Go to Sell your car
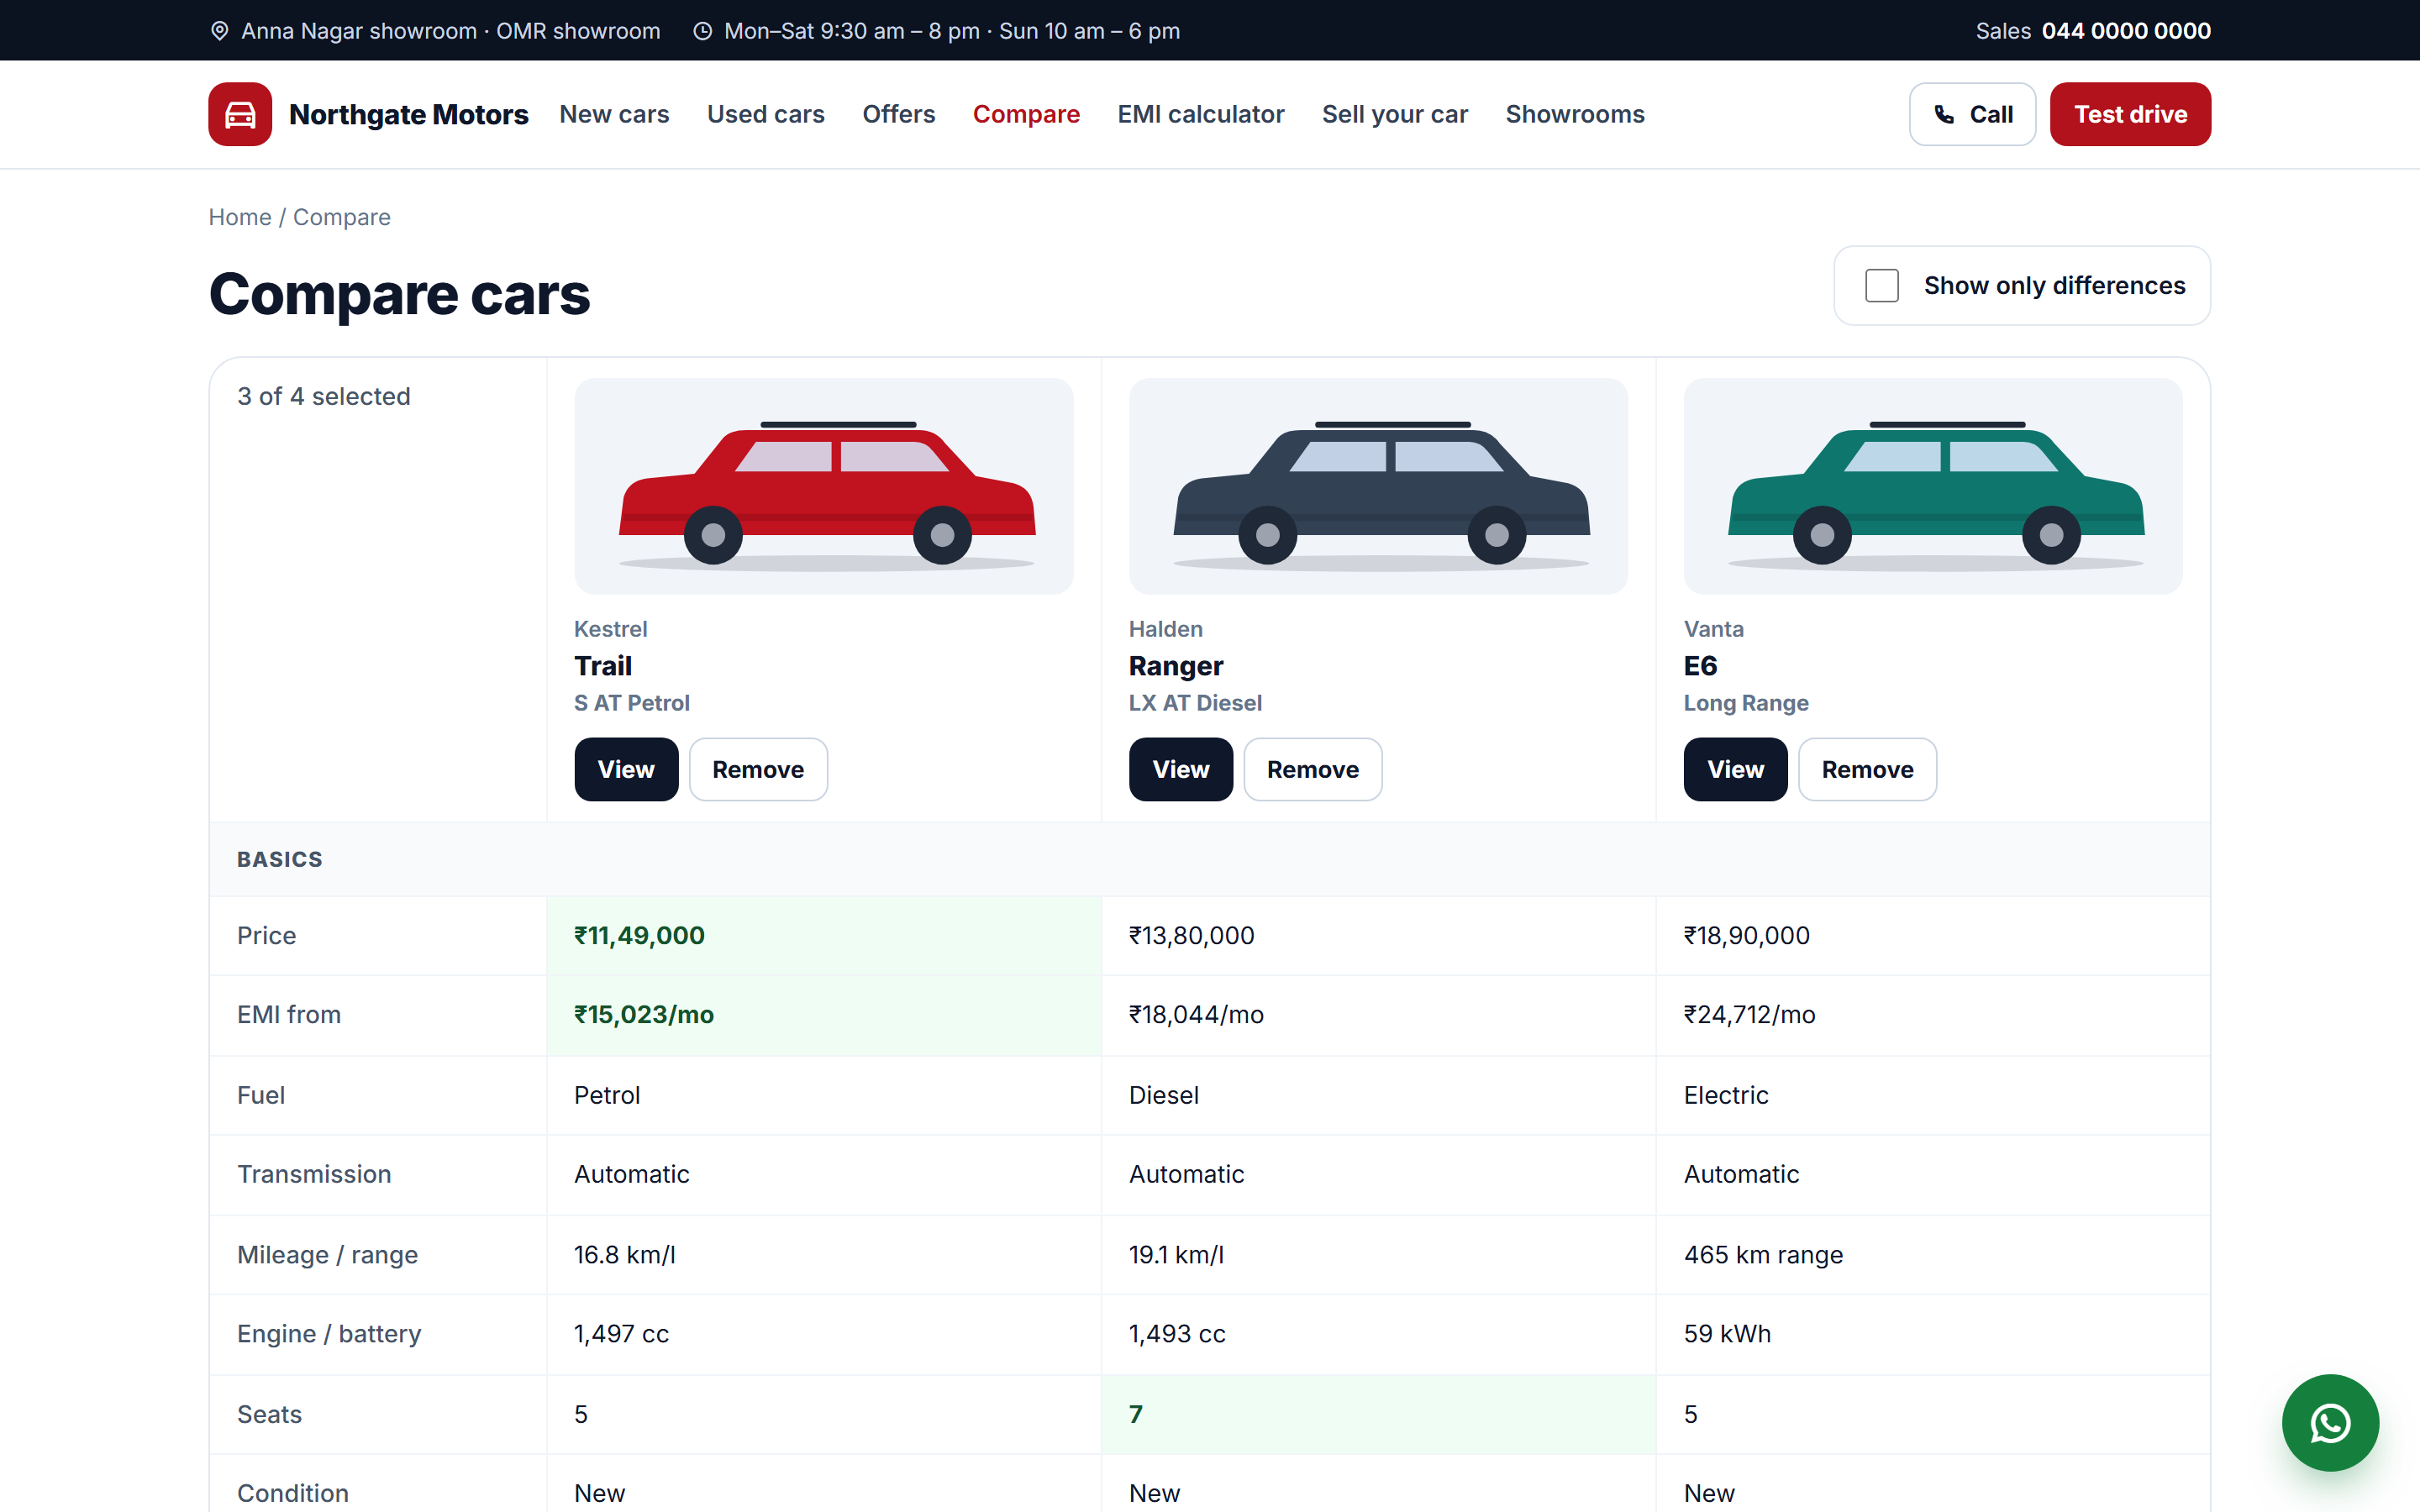The height and width of the screenshot is (1512, 2420). [x=1395, y=114]
